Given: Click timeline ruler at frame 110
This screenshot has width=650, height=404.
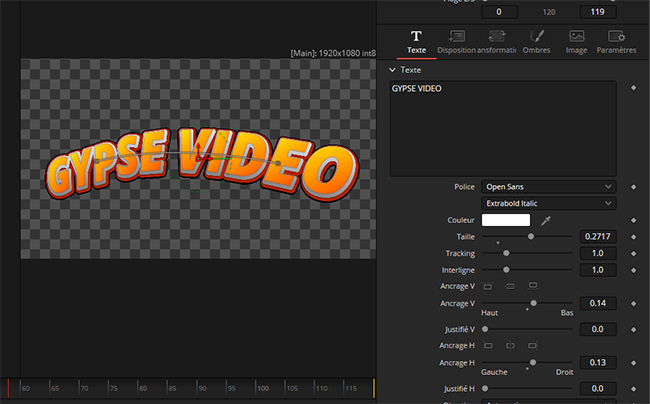Looking at the screenshot, I should coord(321,388).
